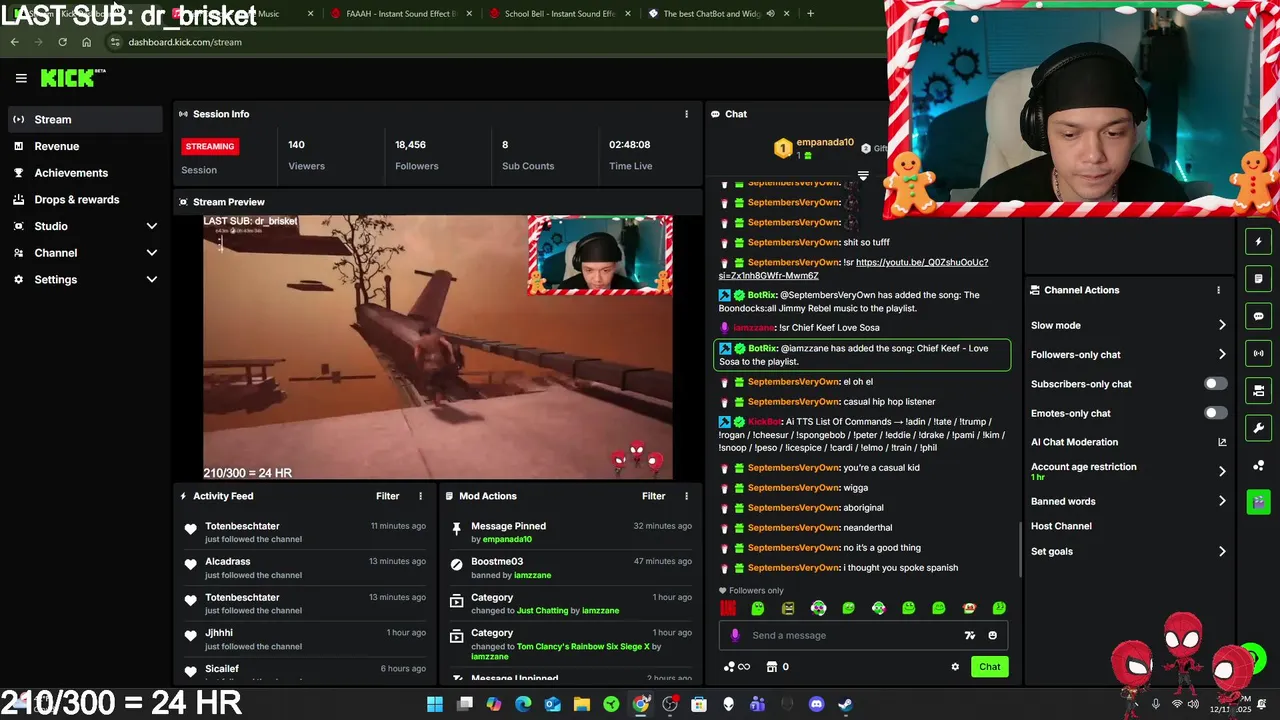Open Slow mode options chevron
The width and height of the screenshot is (1280, 720).
tap(1222, 325)
